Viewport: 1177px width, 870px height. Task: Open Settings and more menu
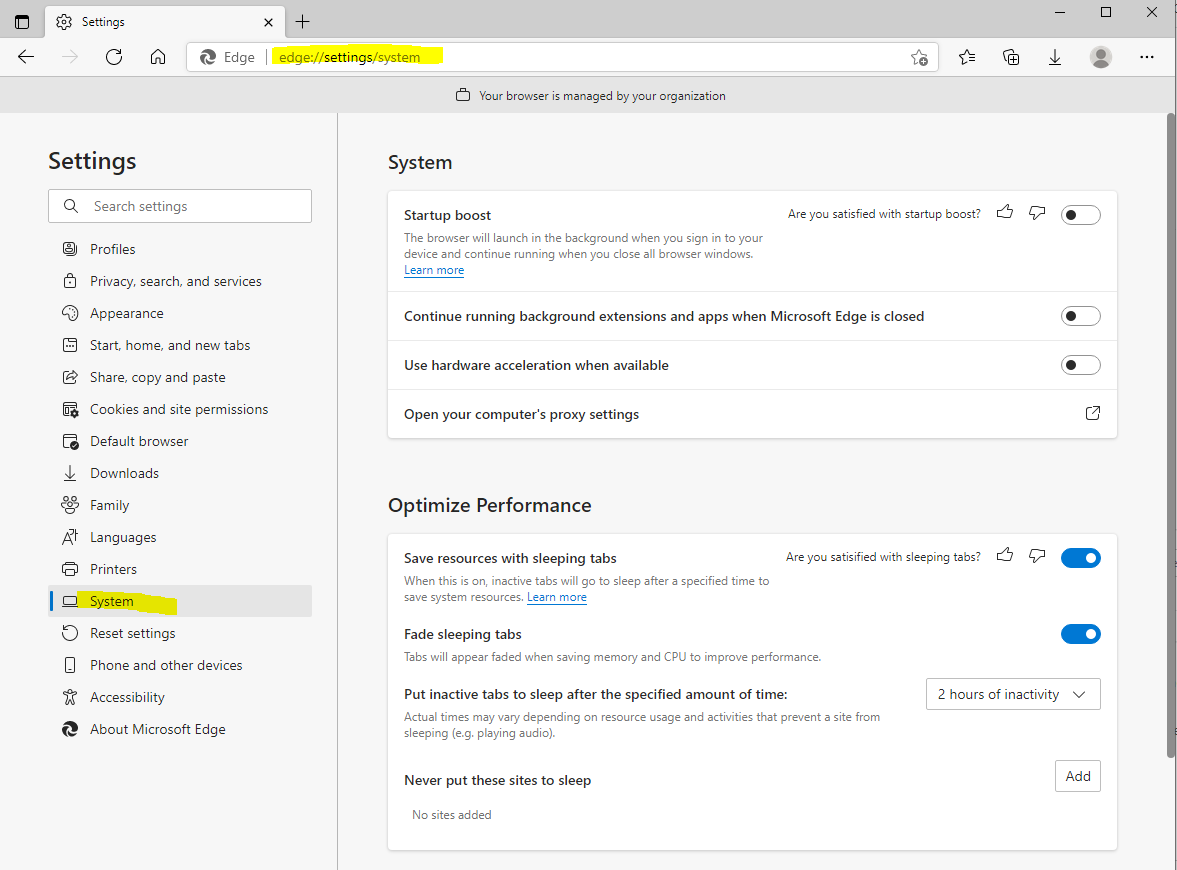(x=1146, y=57)
